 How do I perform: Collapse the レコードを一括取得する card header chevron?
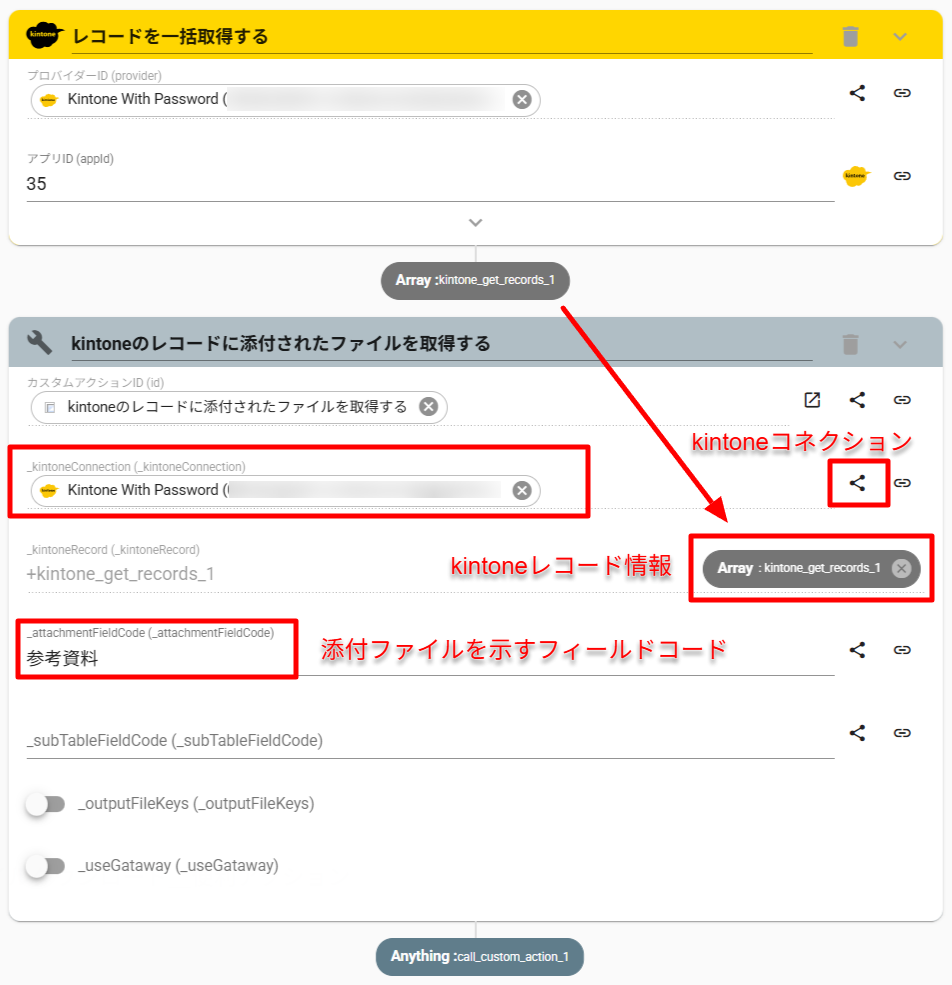[900, 37]
